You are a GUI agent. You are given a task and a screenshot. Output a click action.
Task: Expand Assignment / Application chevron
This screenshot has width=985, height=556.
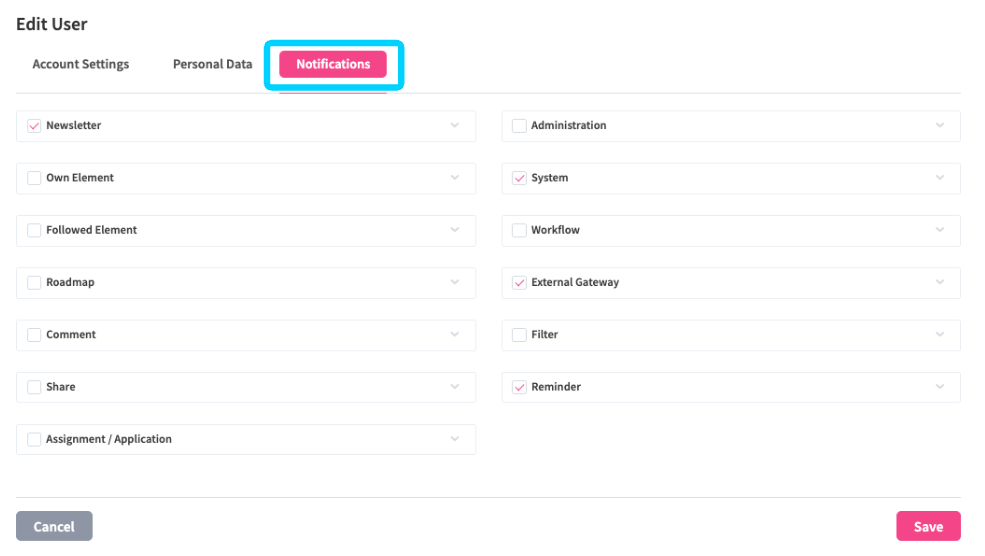click(455, 439)
